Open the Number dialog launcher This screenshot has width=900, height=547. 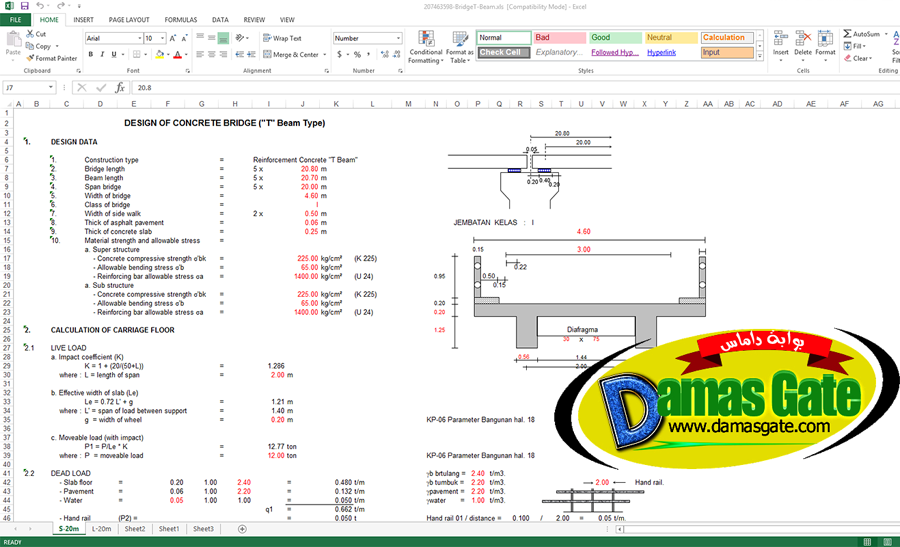click(x=400, y=71)
